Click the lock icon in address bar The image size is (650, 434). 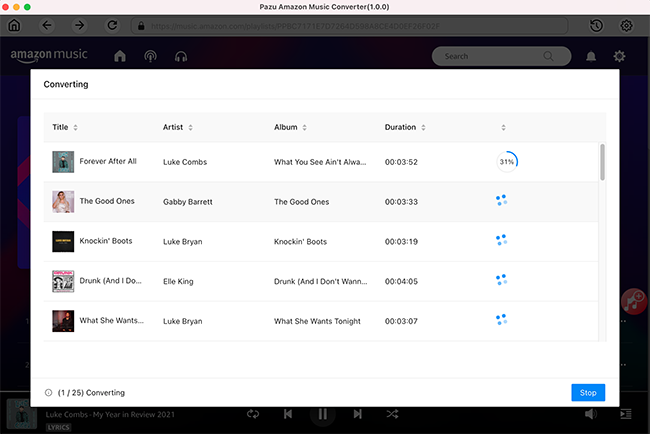point(141,26)
